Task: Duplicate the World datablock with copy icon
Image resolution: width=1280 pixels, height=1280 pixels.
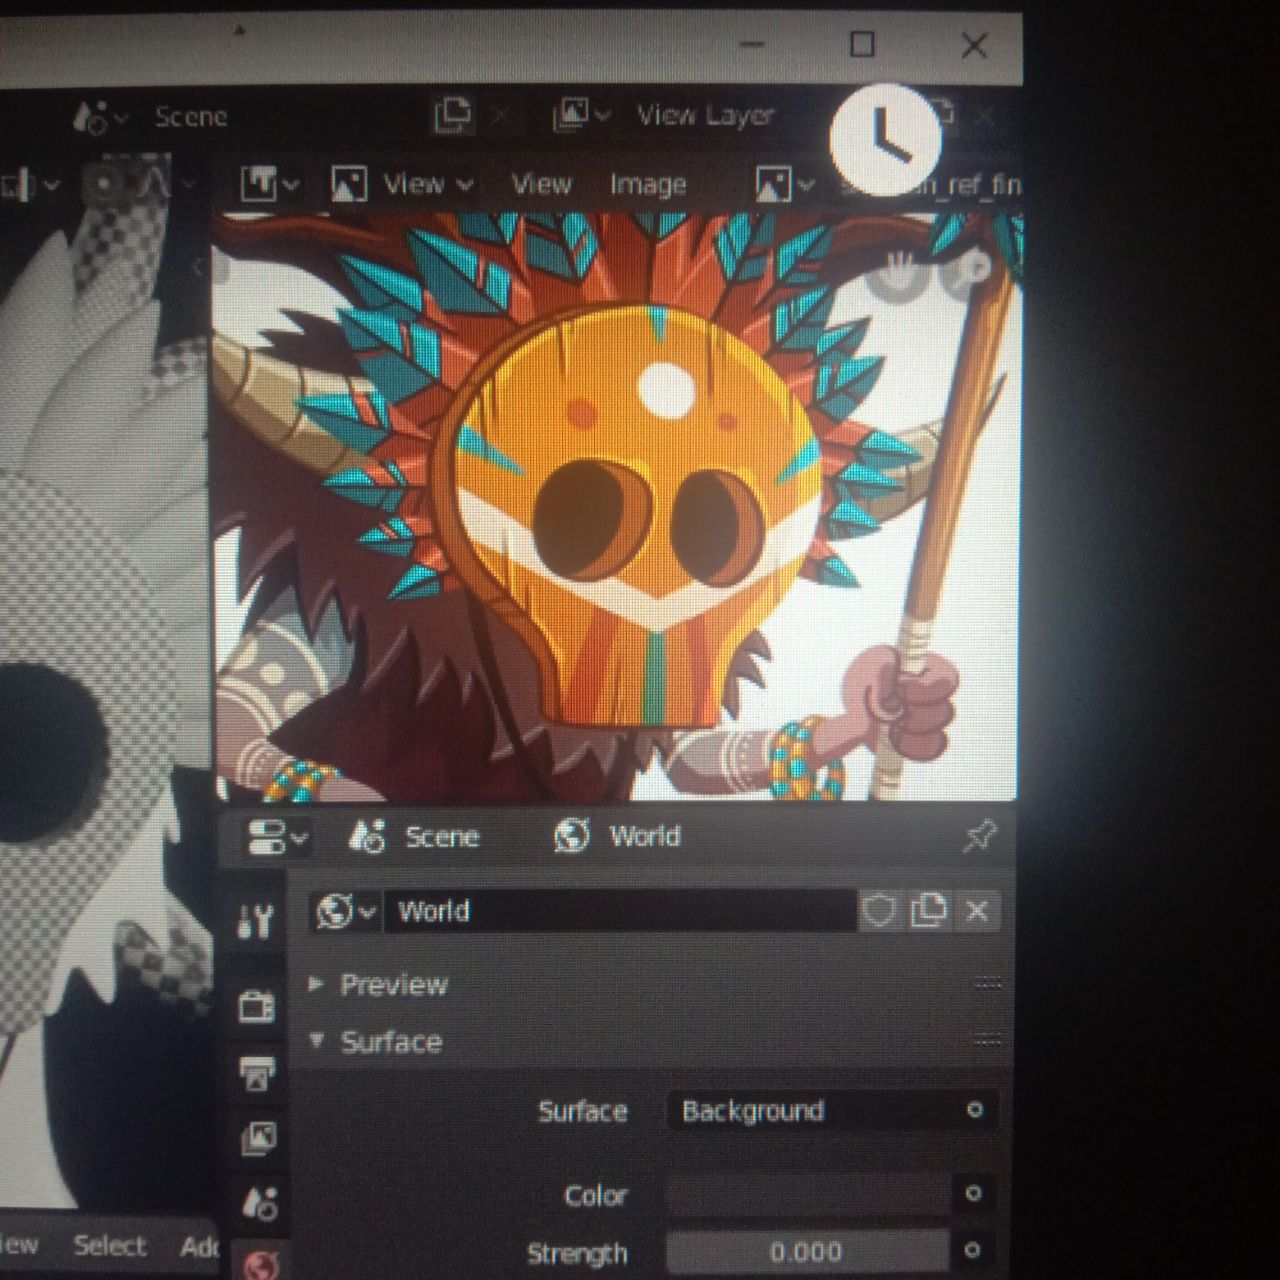Action: pos(928,911)
